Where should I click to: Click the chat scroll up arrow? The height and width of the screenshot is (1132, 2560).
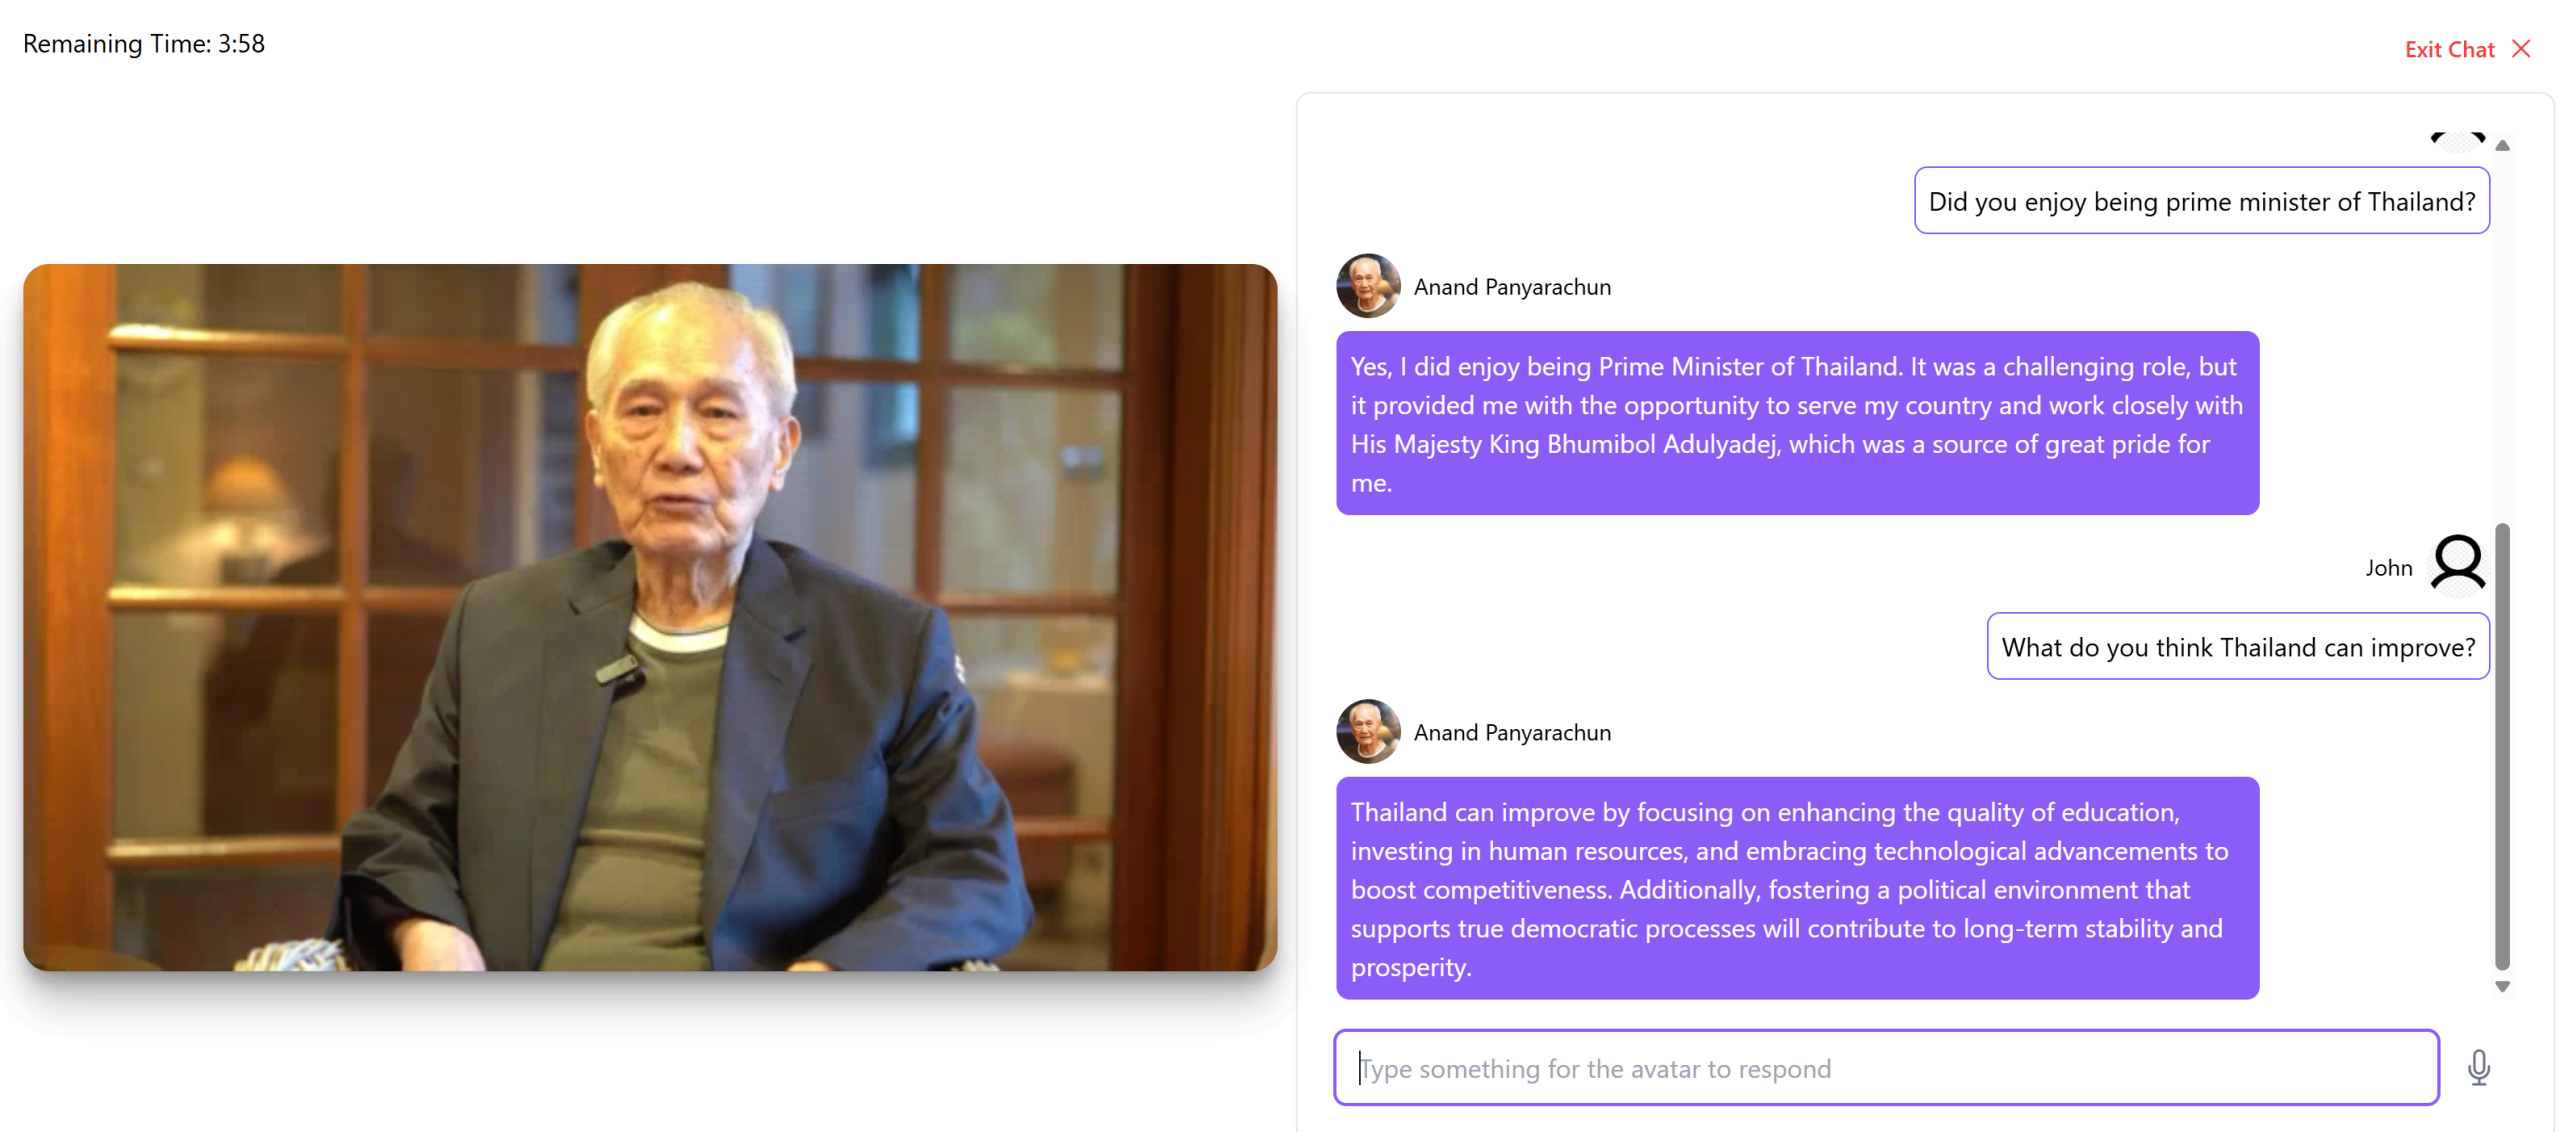coord(2501,146)
